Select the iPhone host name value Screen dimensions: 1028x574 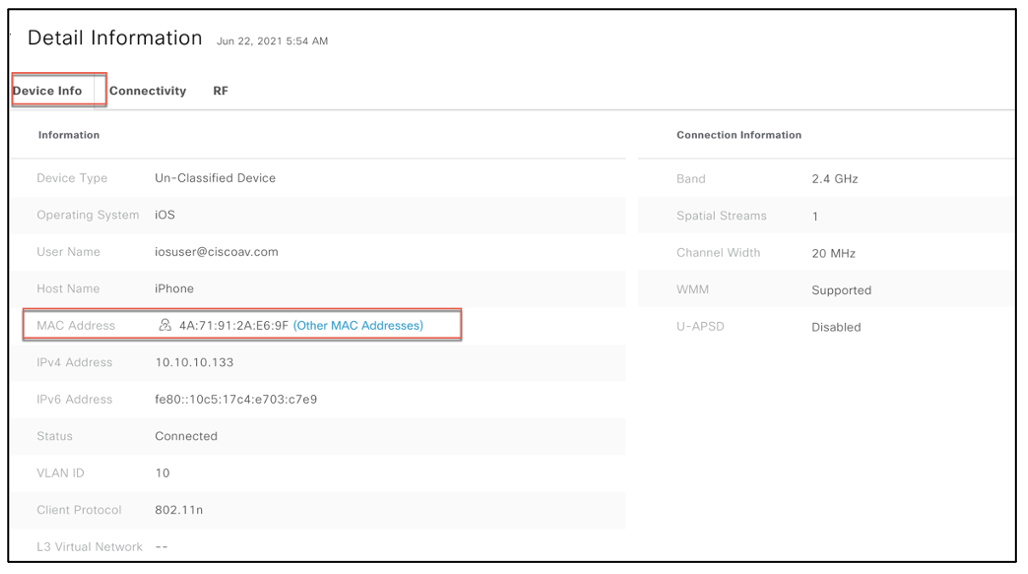click(174, 289)
